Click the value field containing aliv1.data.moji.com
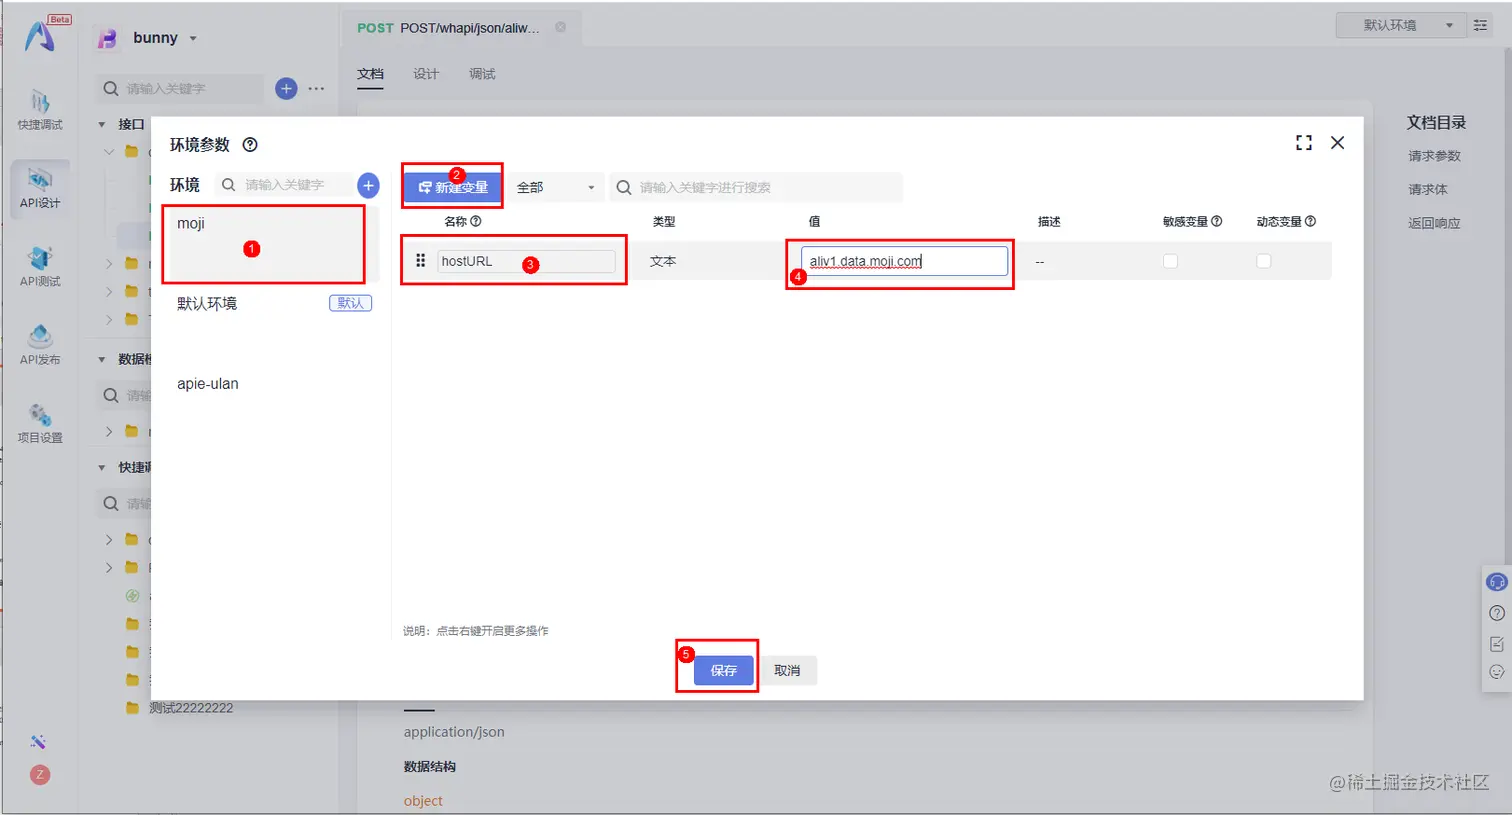Viewport: 1512px width, 815px height. click(x=904, y=261)
